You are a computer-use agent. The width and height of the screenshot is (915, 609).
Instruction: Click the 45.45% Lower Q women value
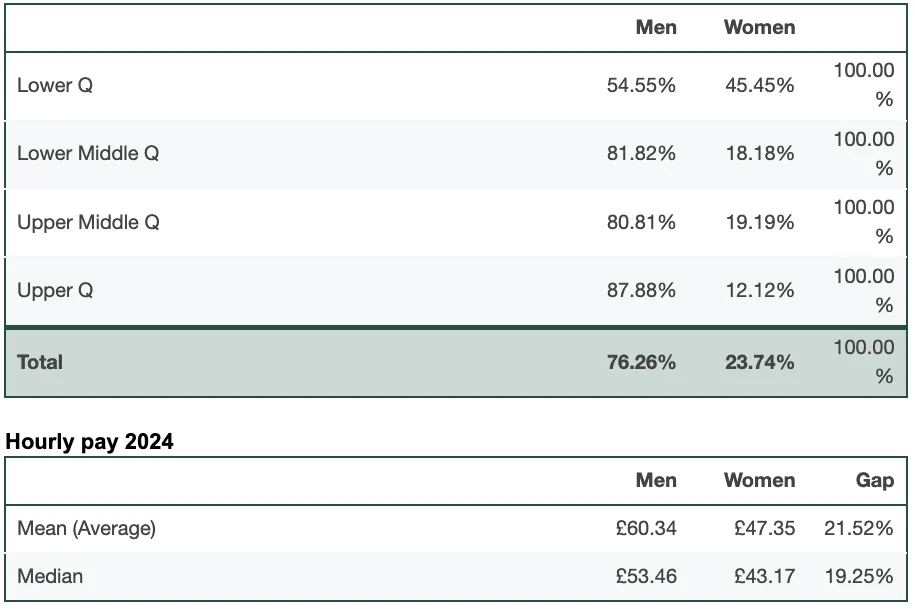coord(759,86)
